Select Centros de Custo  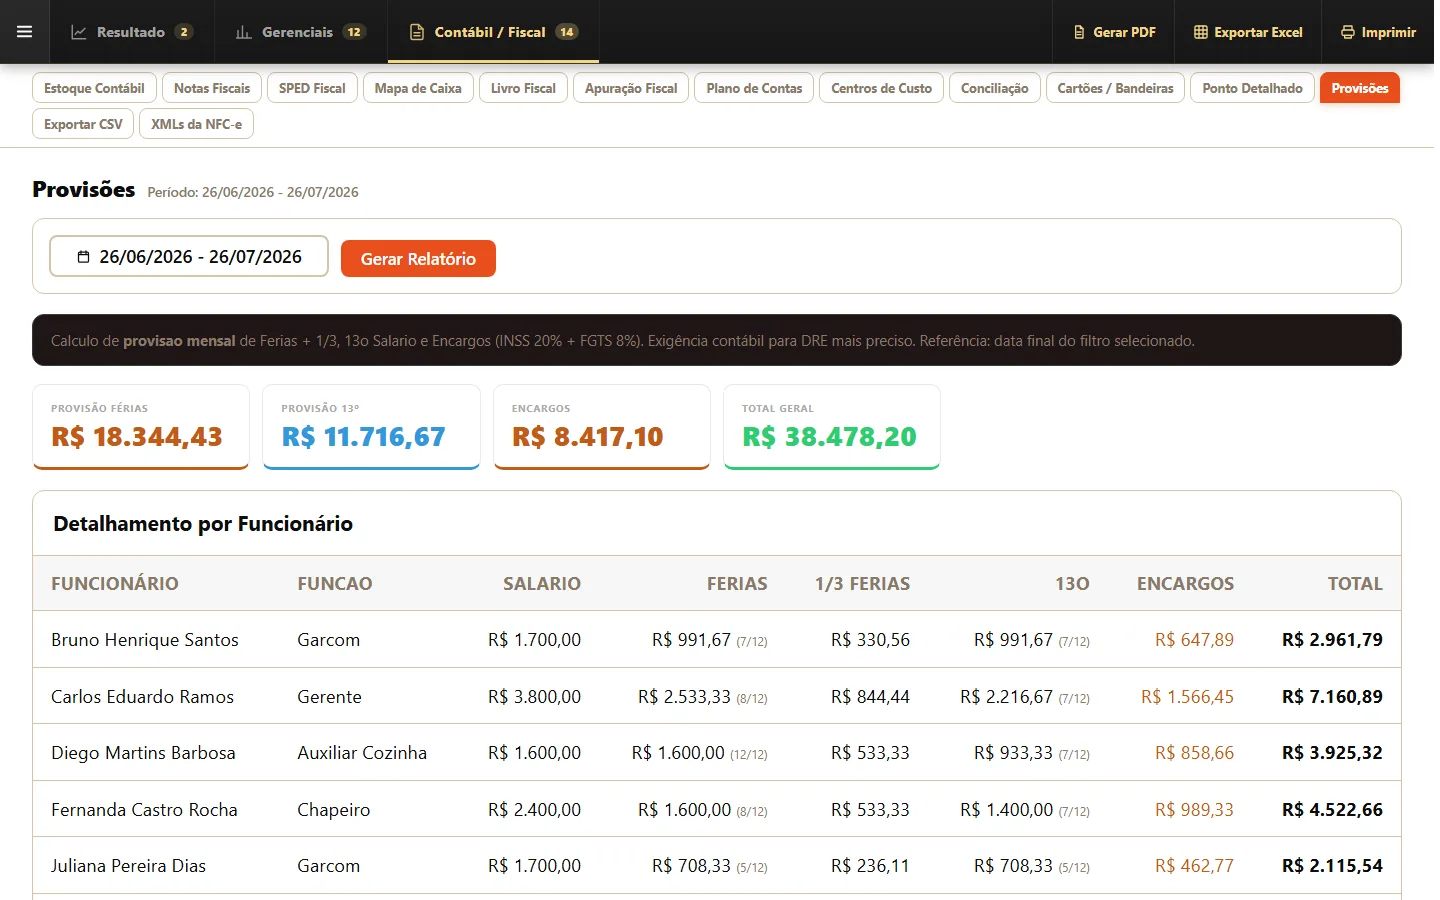[881, 88]
